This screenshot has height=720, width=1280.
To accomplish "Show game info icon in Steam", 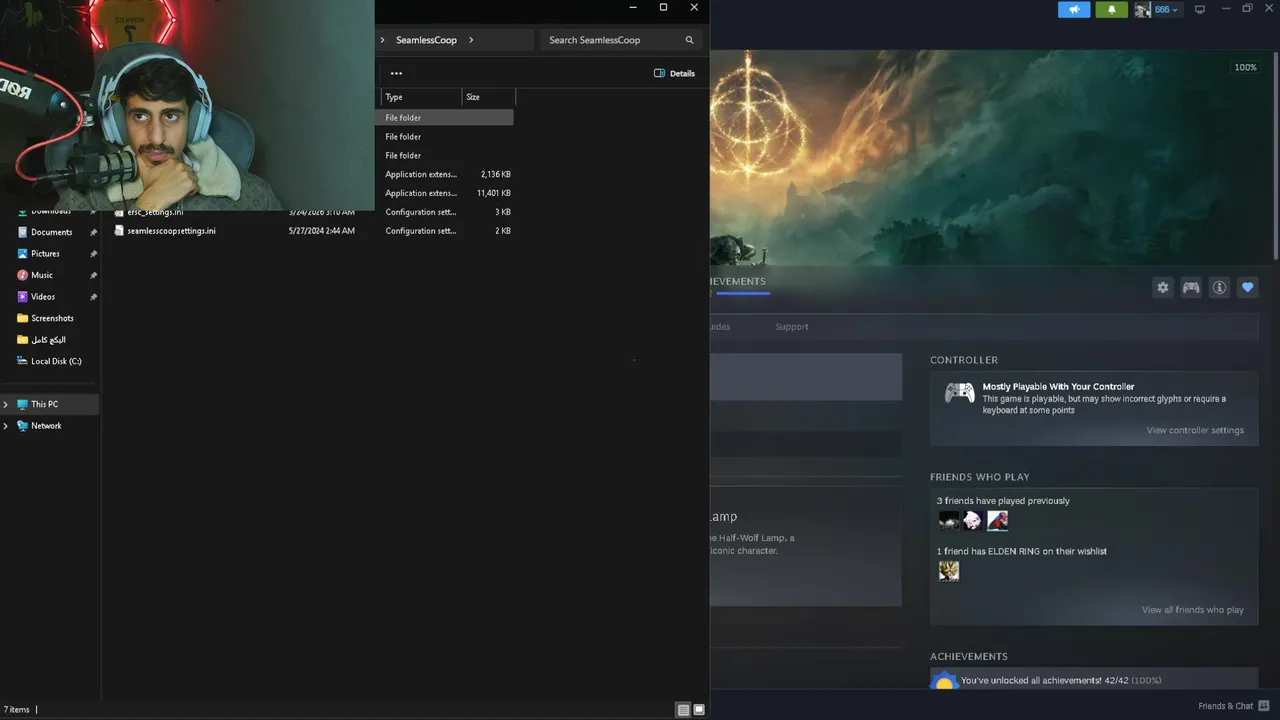I will 1219,287.
